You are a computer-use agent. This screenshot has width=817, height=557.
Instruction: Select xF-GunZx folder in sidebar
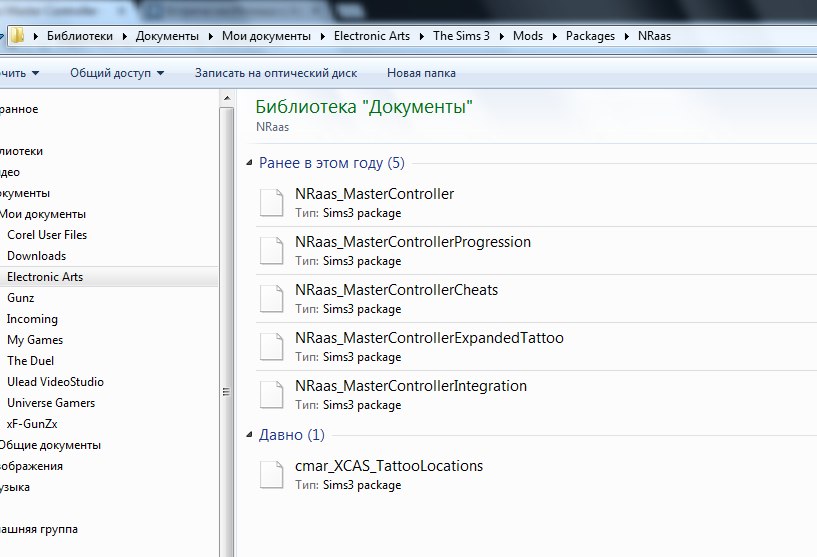(32, 424)
